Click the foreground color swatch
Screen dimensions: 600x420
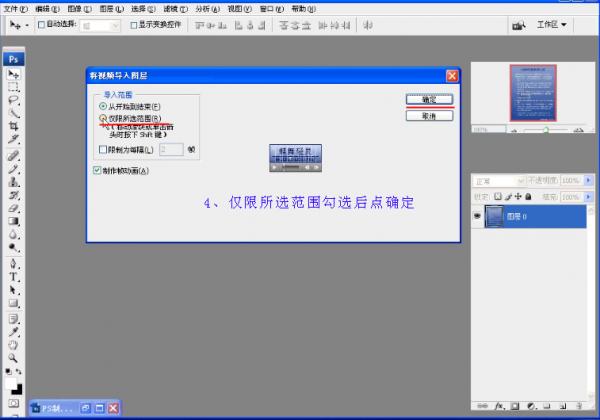coord(10,383)
